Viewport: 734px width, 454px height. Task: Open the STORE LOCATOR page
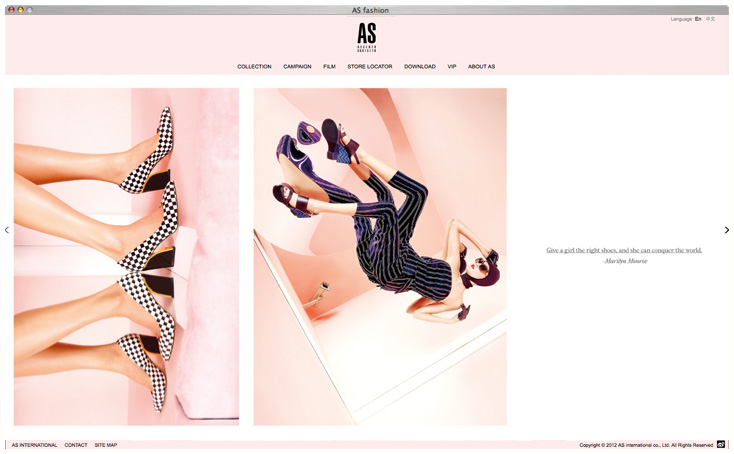point(370,66)
